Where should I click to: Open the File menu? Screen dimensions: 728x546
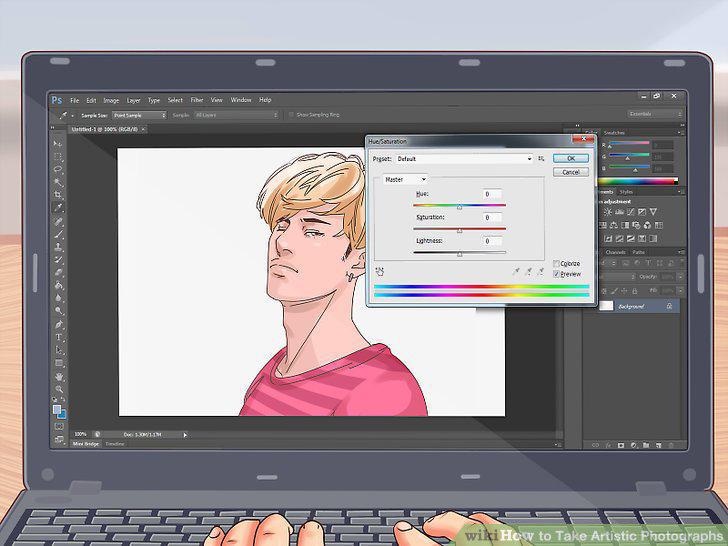pyautogui.click(x=74, y=100)
